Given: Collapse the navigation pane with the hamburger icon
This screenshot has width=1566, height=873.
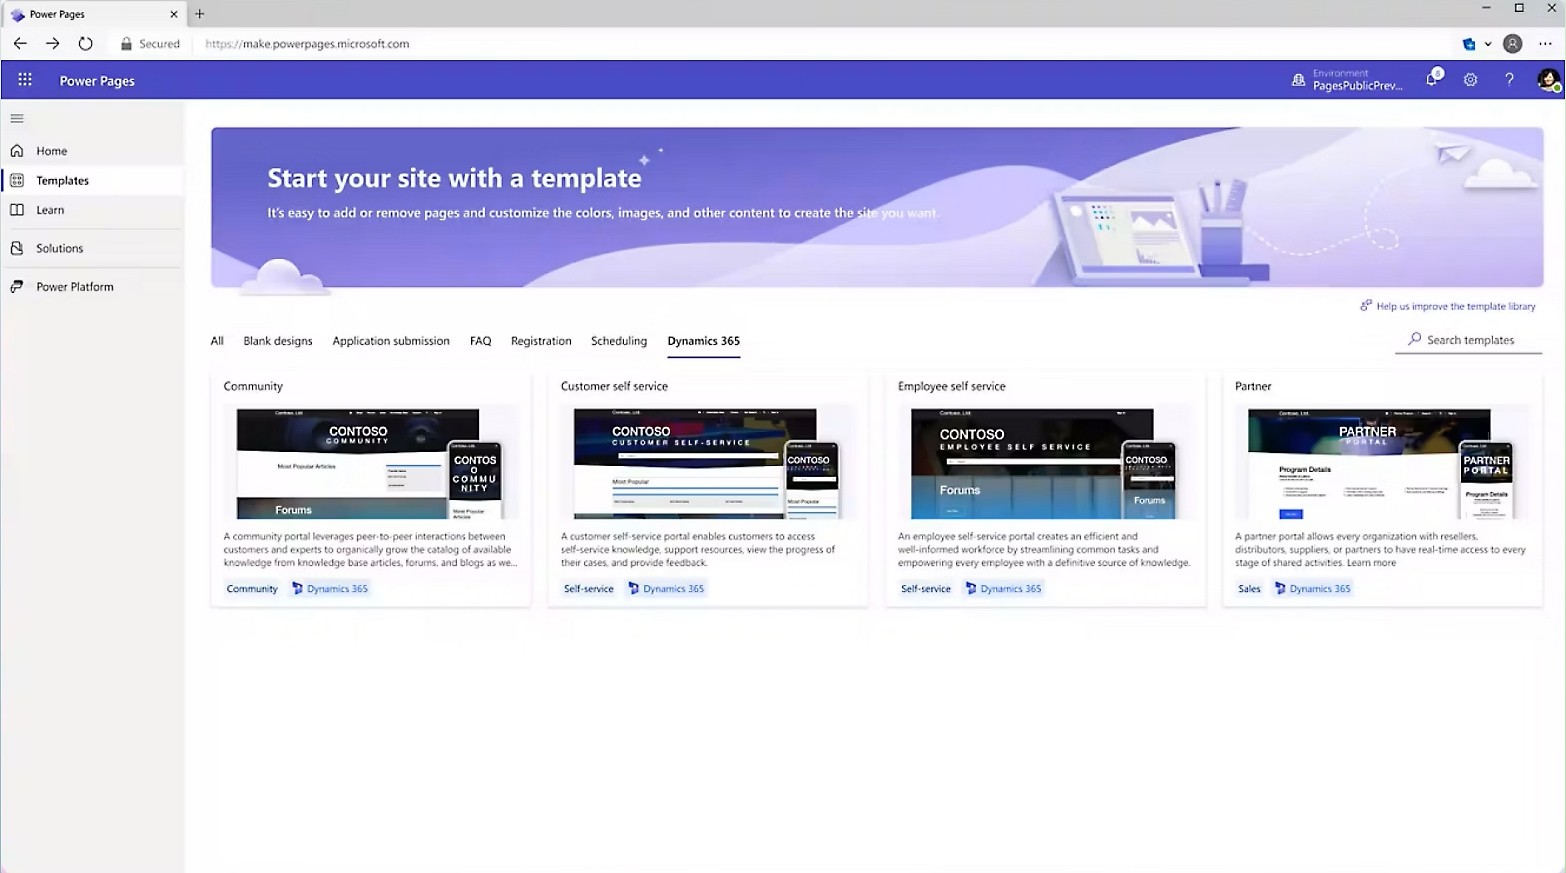Looking at the screenshot, I should point(16,118).
